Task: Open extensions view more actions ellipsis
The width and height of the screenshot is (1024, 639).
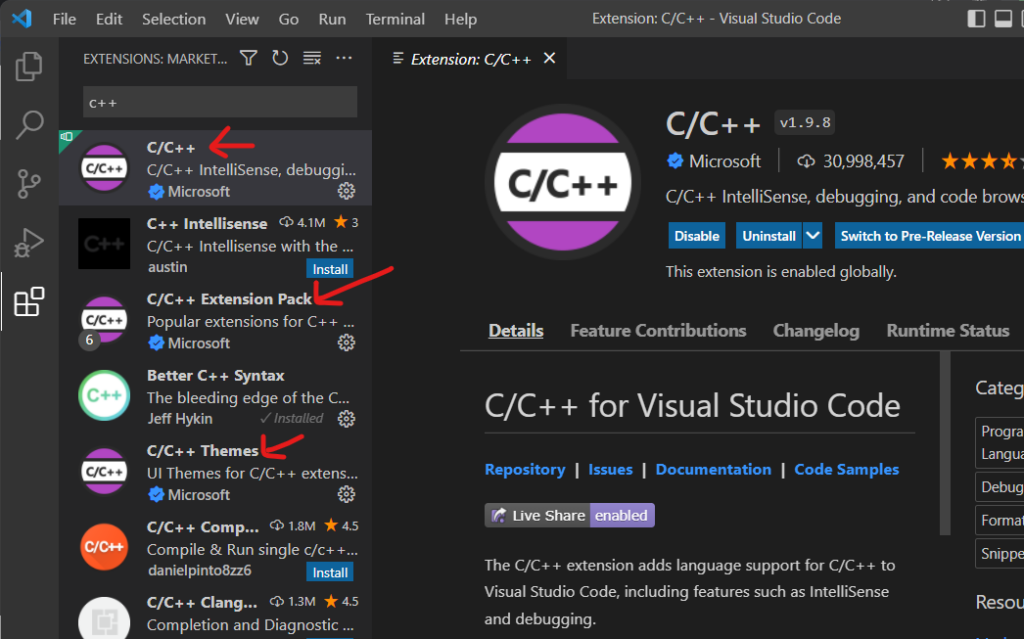Action: click(344, 59)
